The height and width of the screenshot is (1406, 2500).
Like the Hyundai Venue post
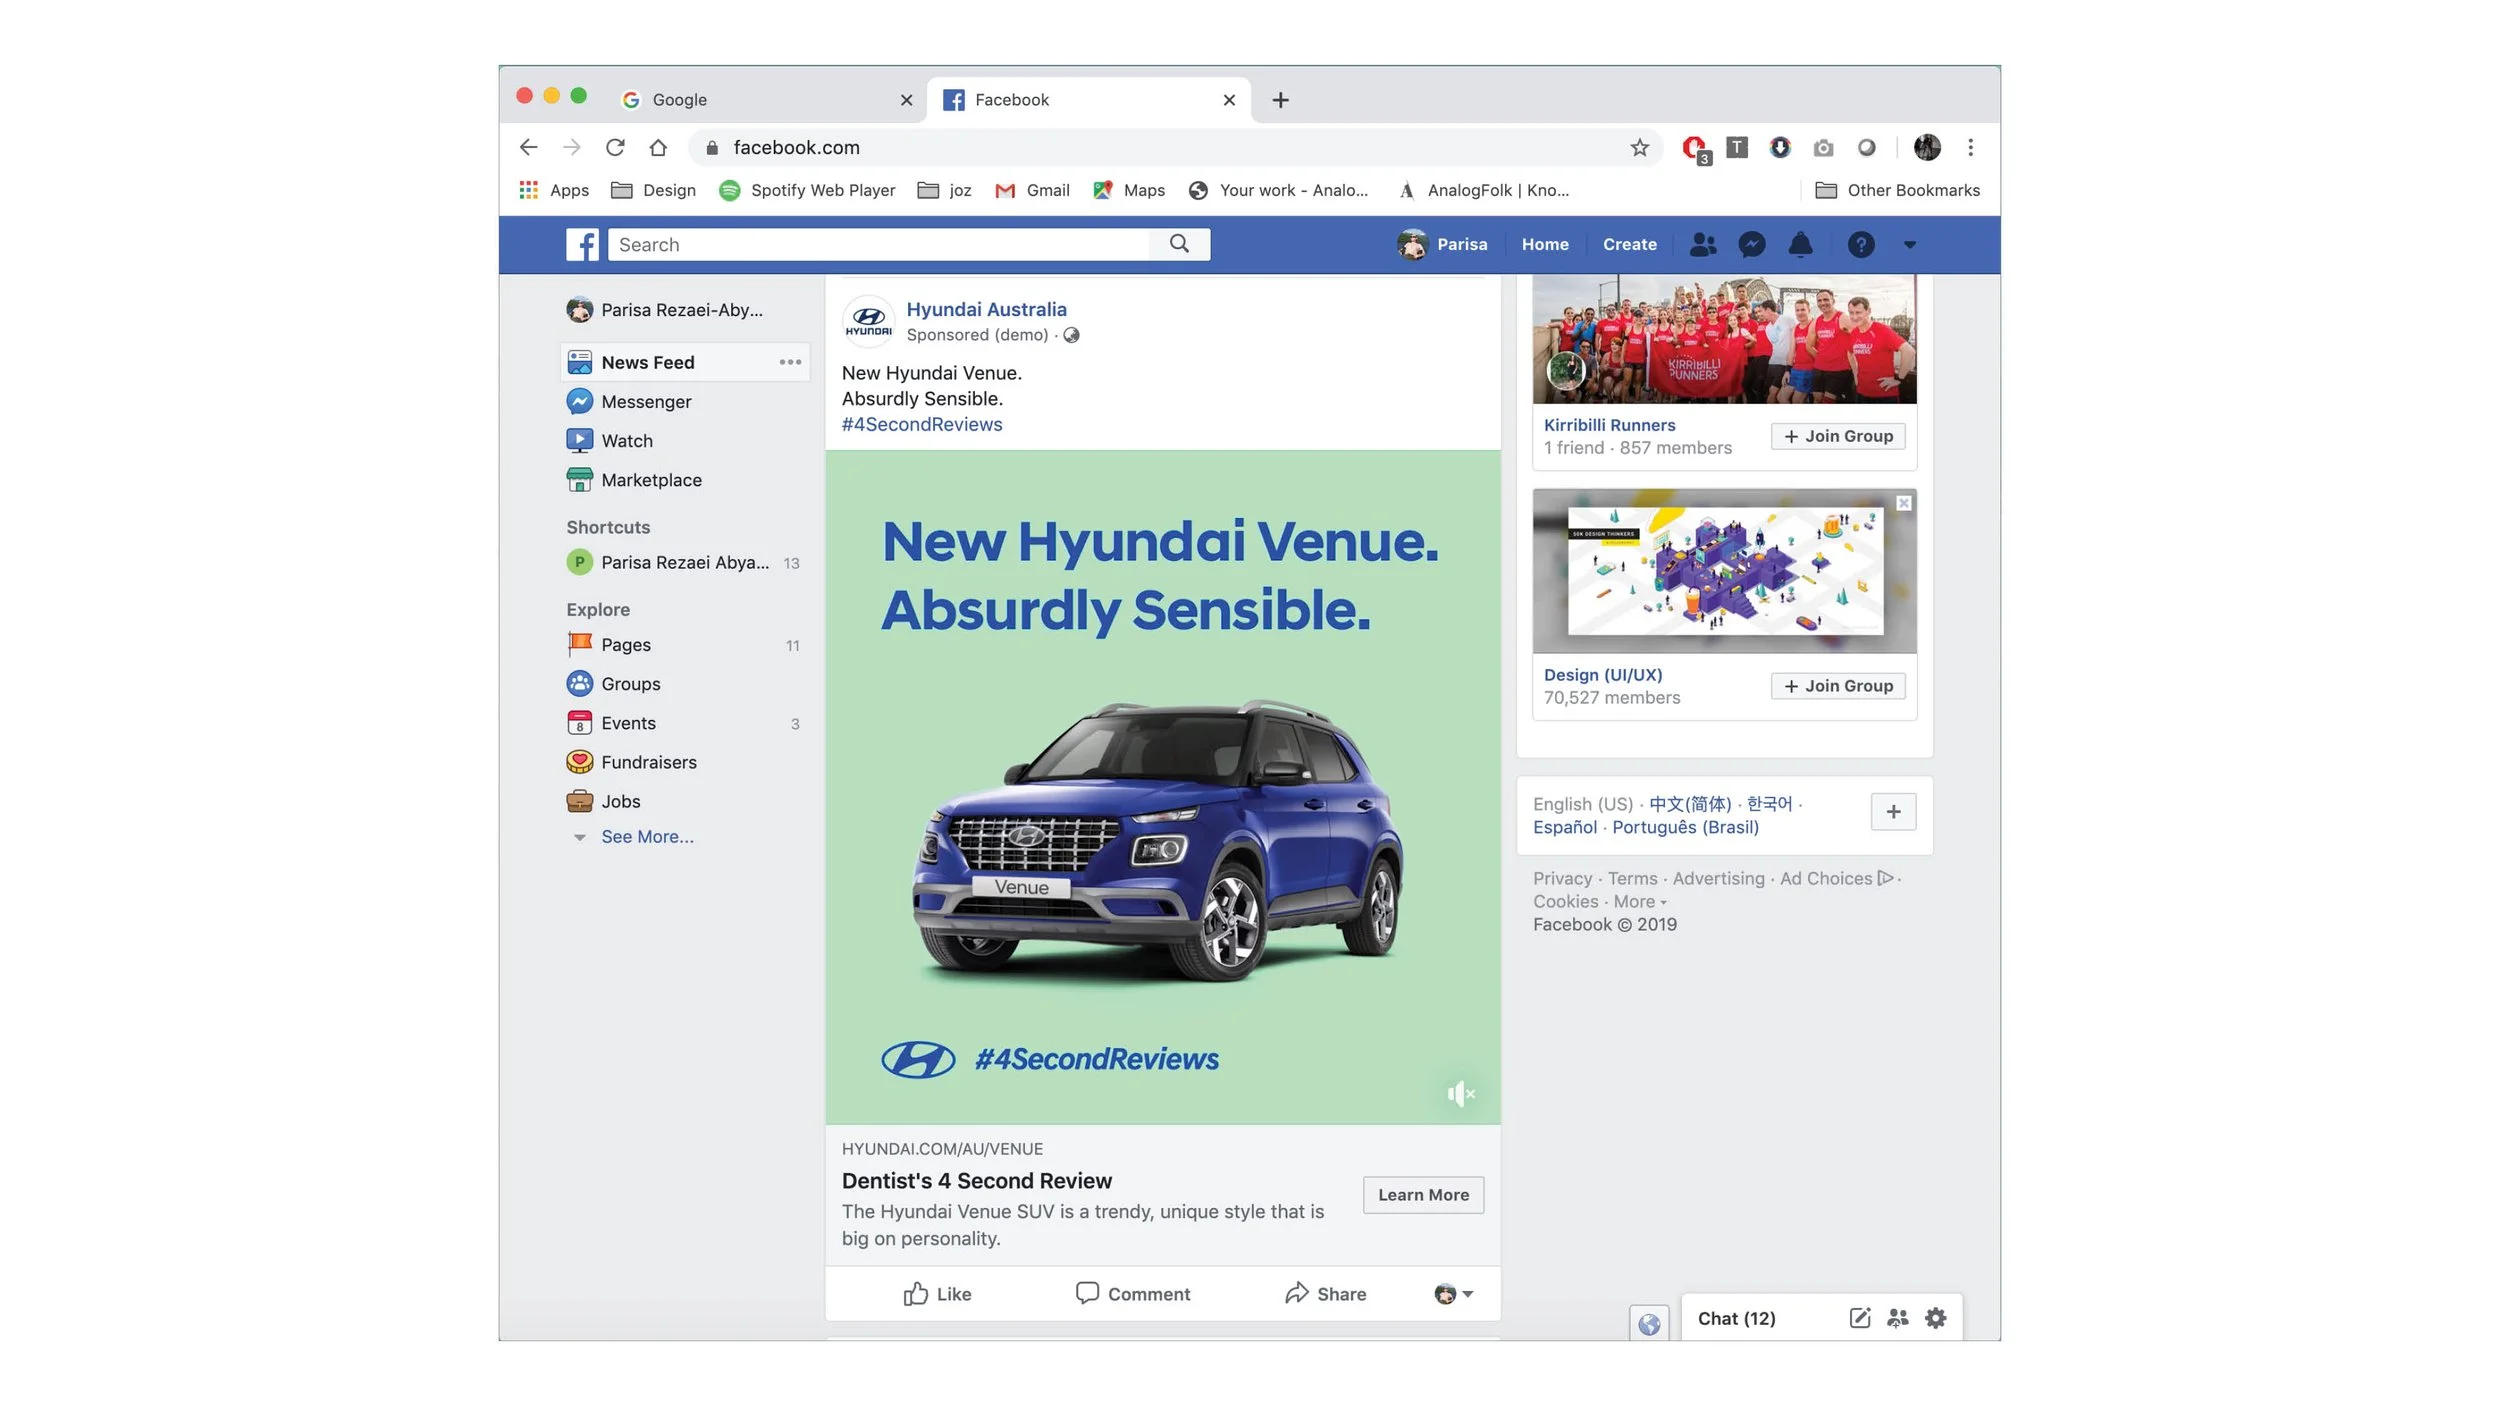(x=937, y=1294)
